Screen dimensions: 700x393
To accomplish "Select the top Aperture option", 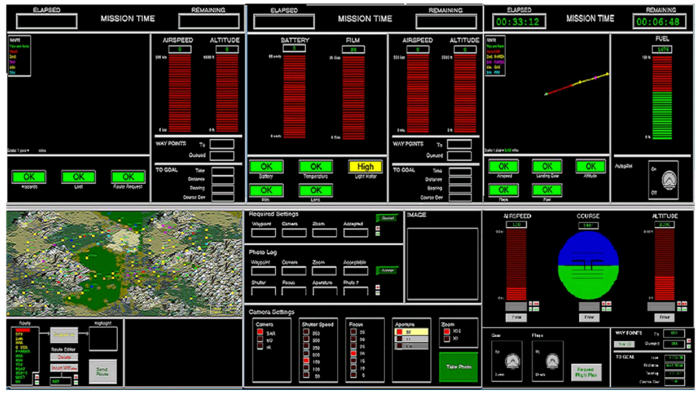I will pos(411,332).
